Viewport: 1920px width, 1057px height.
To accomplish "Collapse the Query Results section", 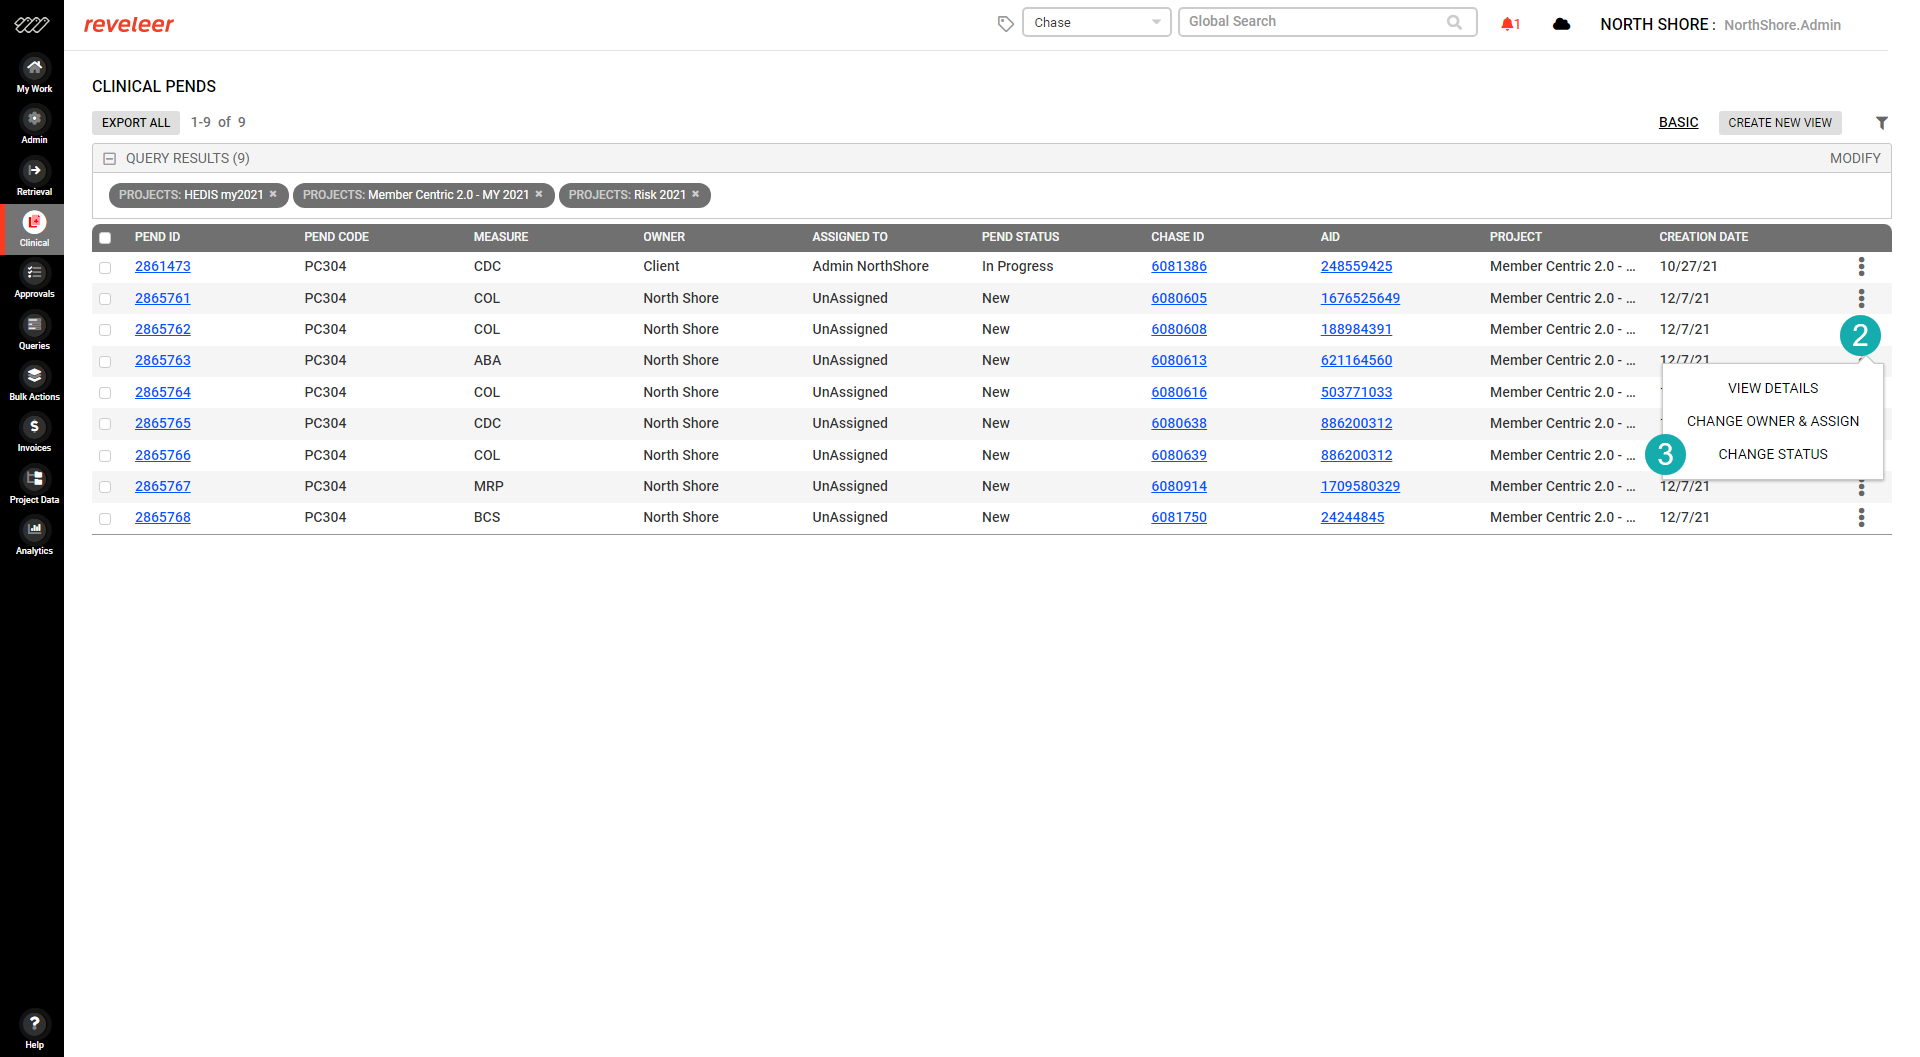I will tap(110, 158).
